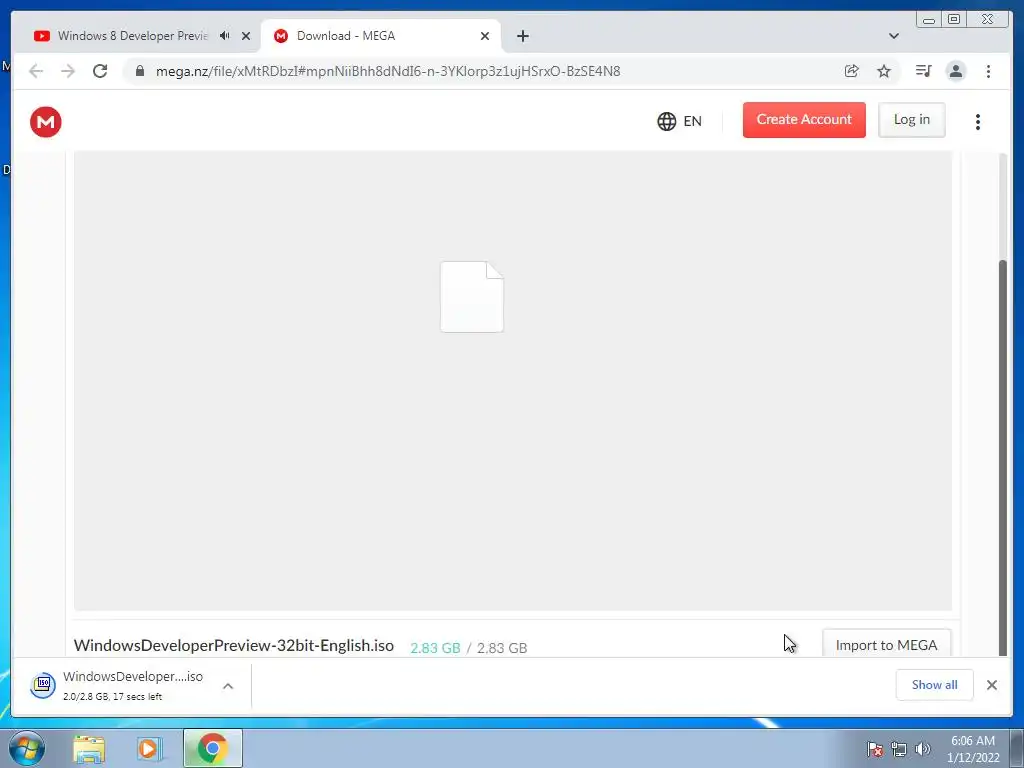Screen dimensions: 1024x768
Task: Close the Download - MEGA tab
Action: coord(485,36)
